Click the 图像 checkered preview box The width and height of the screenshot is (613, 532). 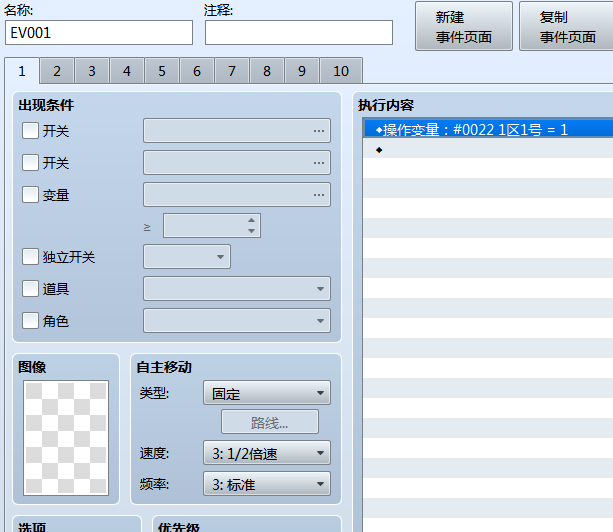[x=66, y=438]
